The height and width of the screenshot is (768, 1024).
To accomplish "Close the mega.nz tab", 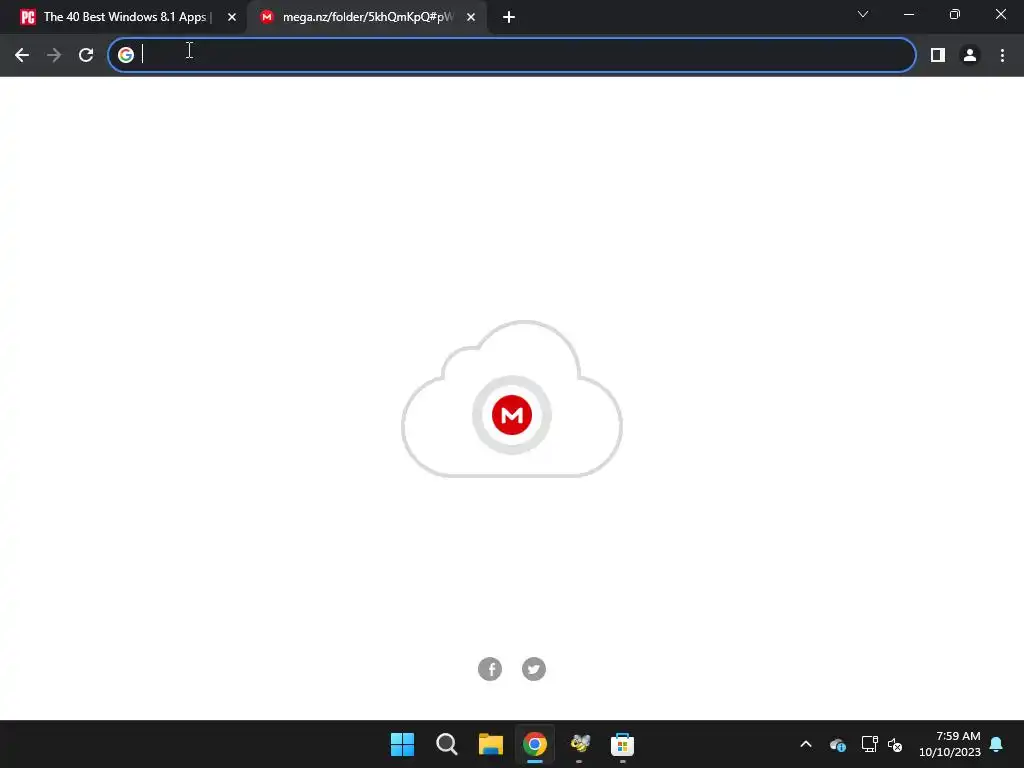I will pos(471,17).
